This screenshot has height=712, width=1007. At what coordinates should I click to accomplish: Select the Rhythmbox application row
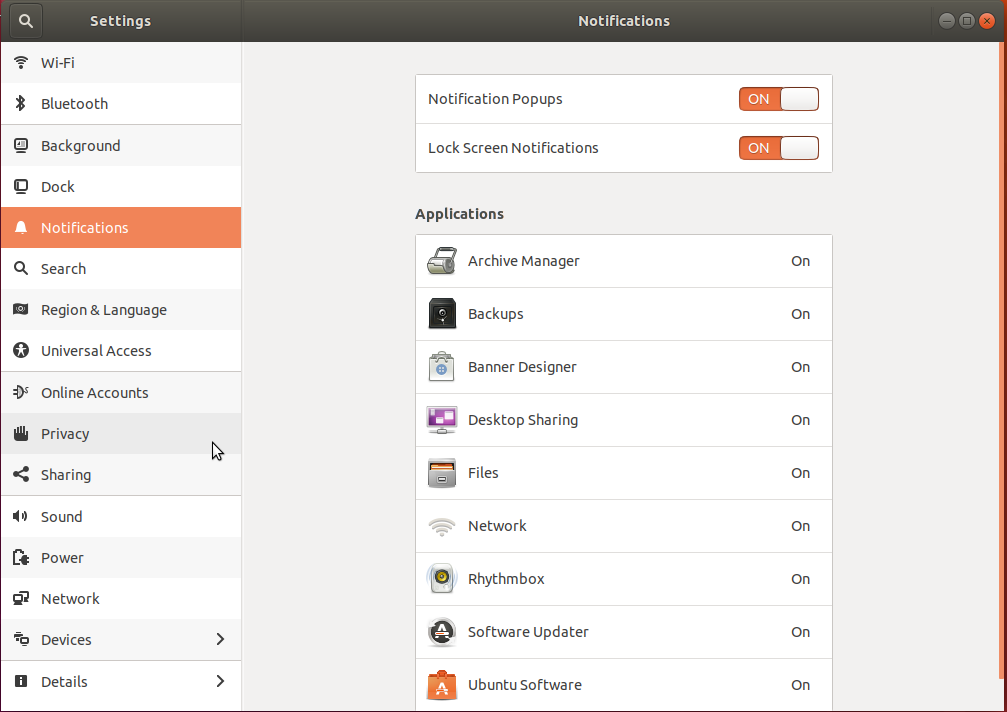click(x=624, y=578)
